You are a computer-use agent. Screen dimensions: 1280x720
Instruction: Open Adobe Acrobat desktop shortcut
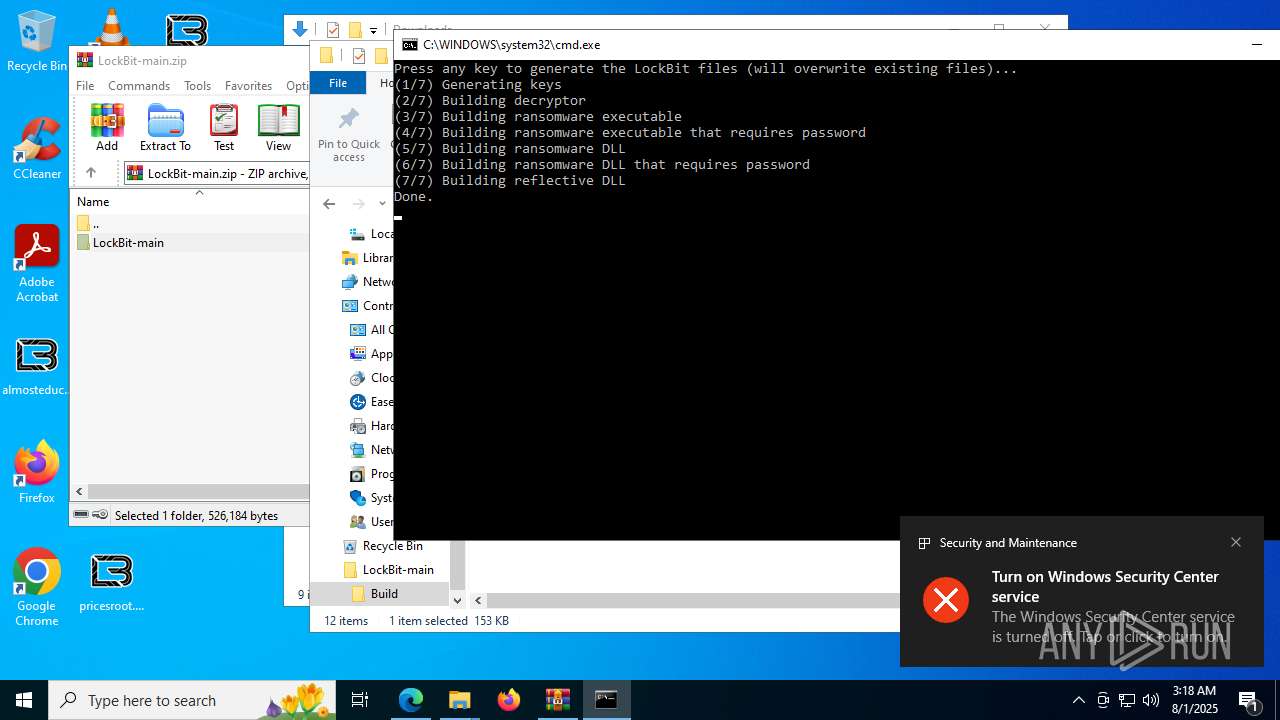(x=37, y=264)
